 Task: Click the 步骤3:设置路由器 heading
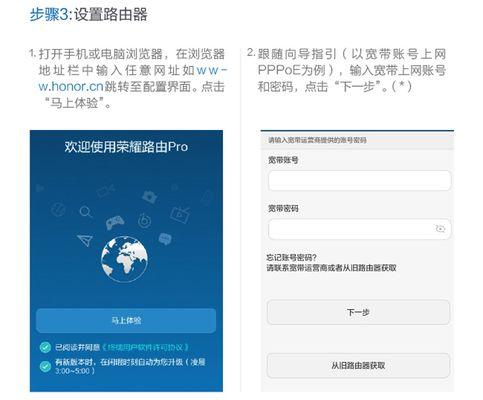coord(88,15)
